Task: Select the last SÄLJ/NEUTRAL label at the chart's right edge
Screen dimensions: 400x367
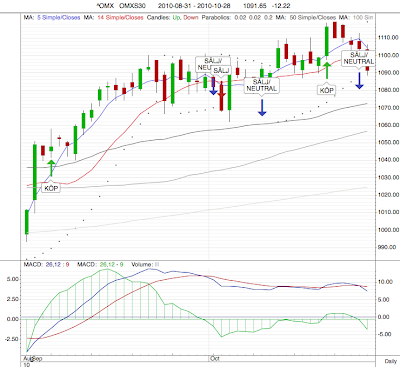Action: [x=358, y=58]
